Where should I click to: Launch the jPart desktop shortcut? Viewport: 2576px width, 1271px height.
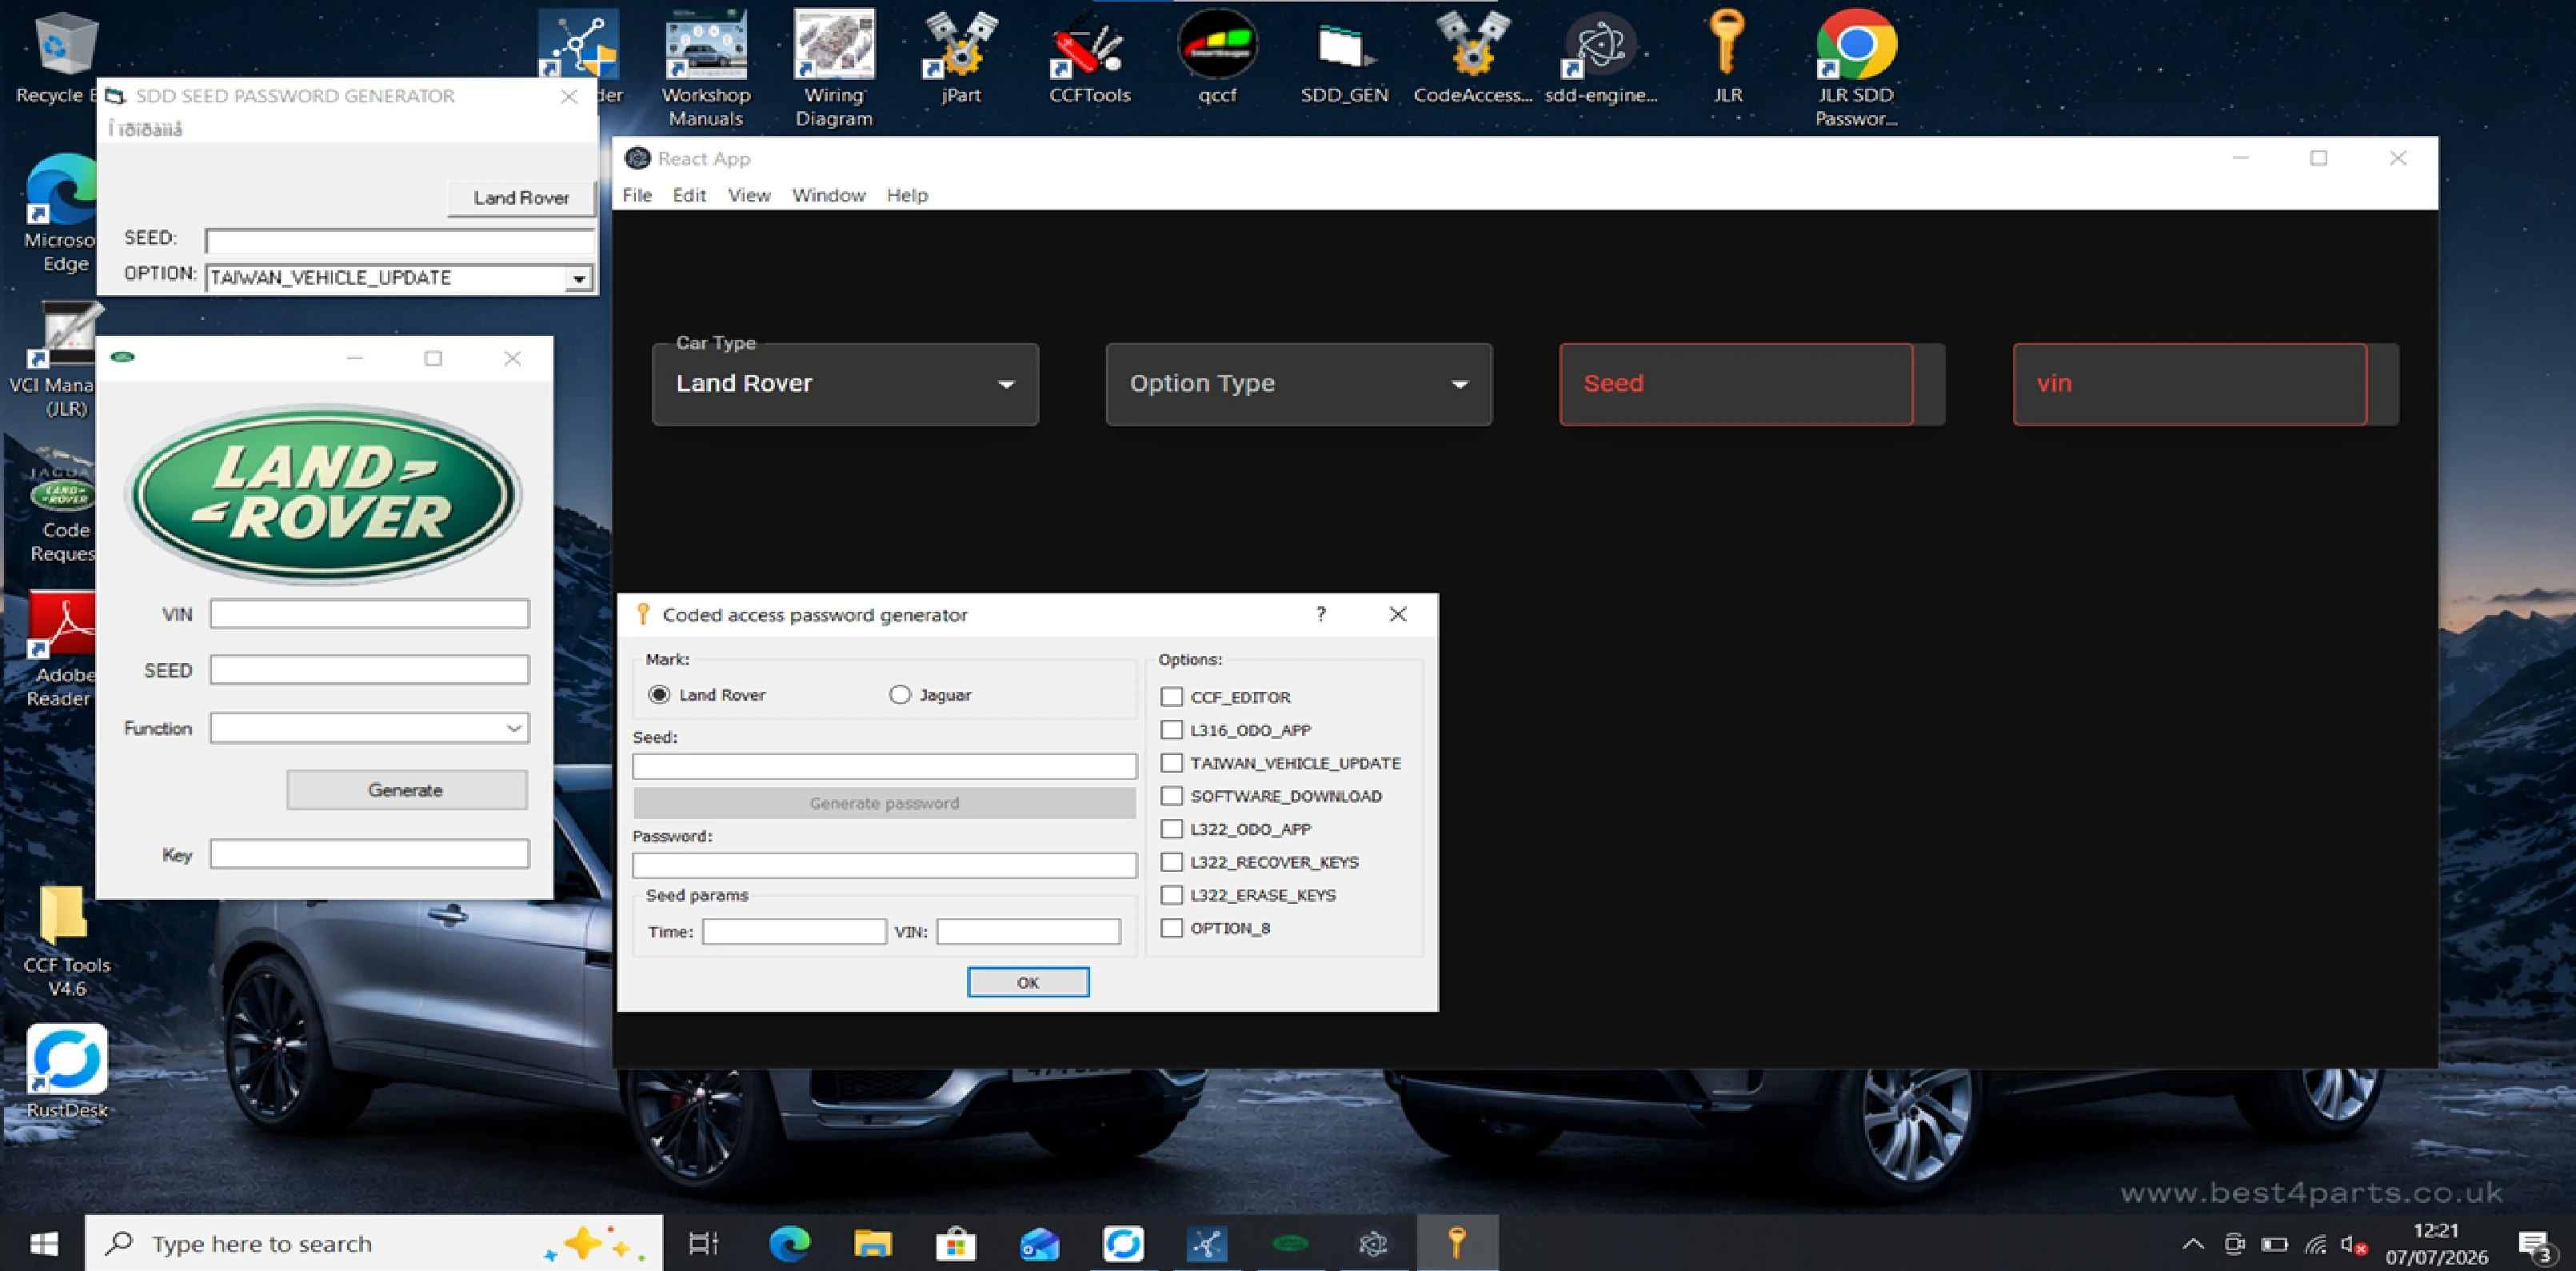961,58
